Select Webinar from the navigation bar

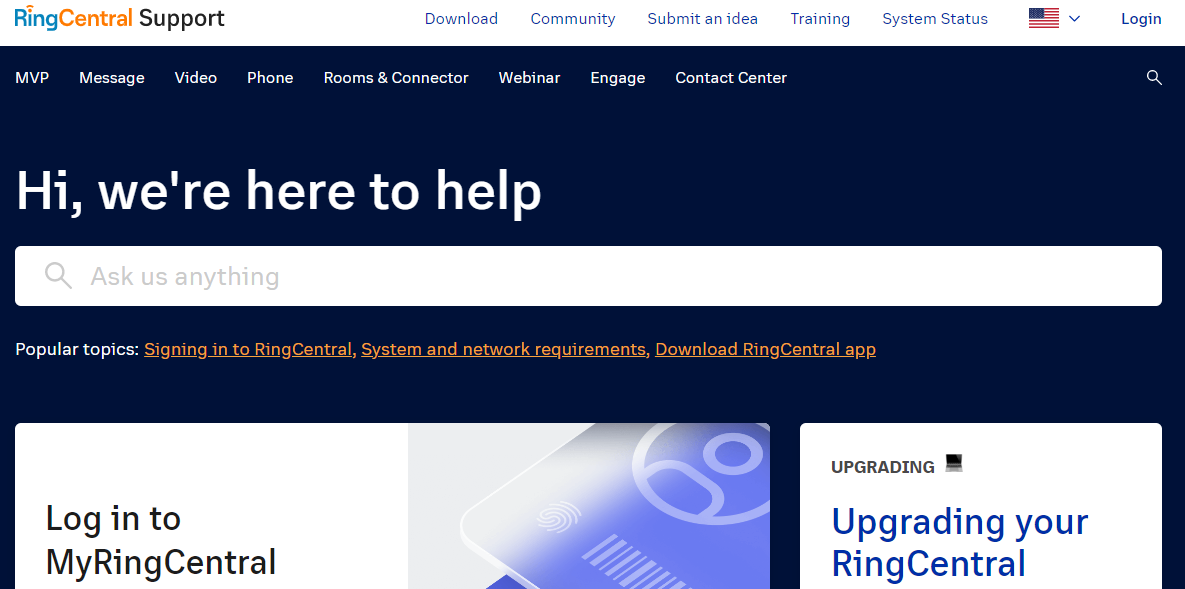coord(529,78)
